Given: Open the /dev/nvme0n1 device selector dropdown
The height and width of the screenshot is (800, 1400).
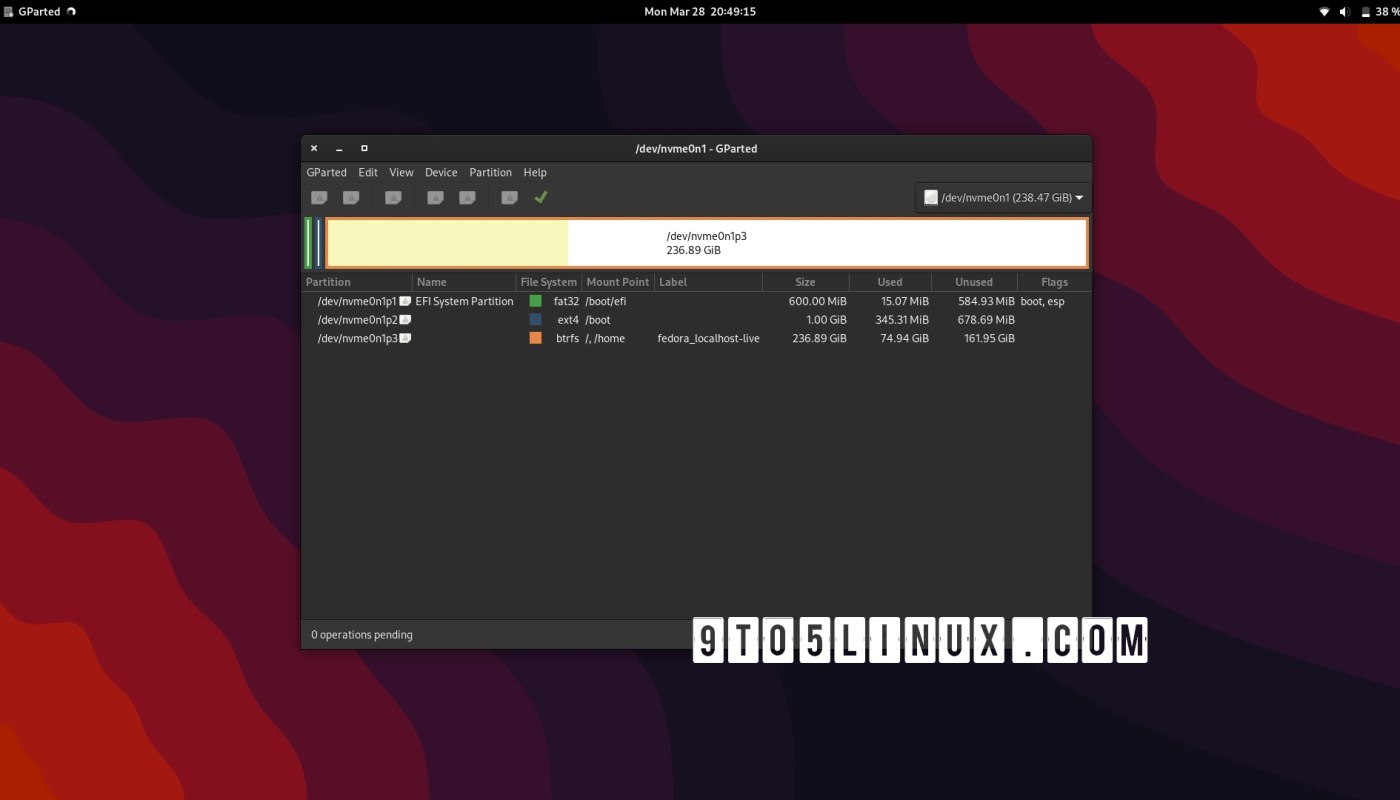Looking at the screenshot, I should 1002,197.
